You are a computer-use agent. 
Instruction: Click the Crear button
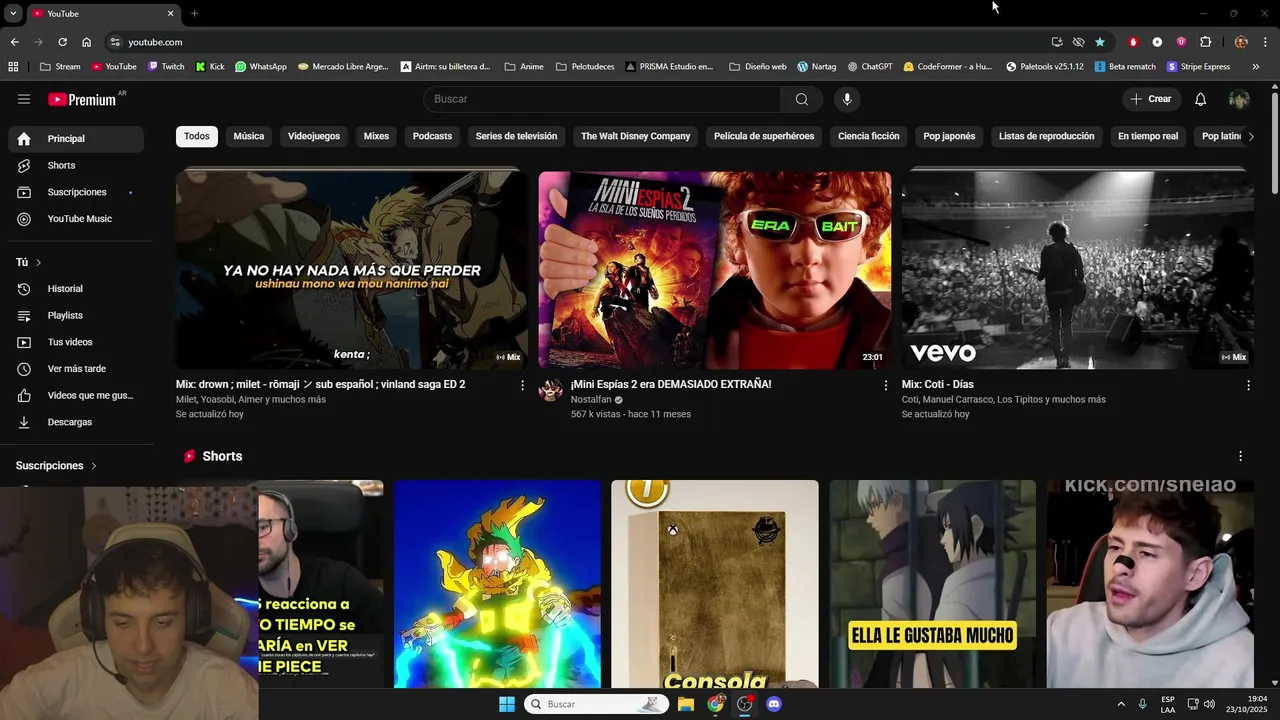click(x=1151, y=99)
